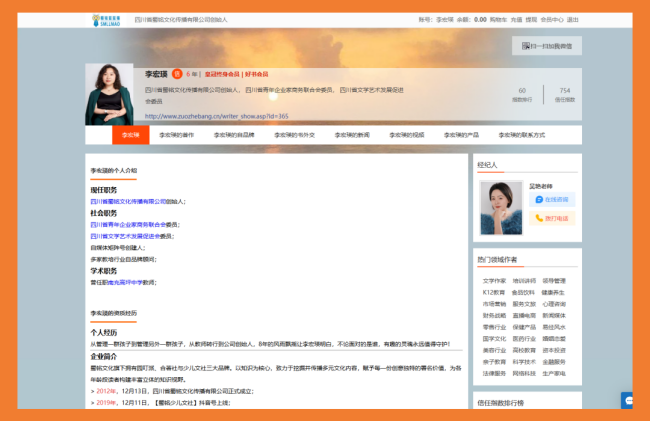Viewport: 650px width, 421px height.
Task: Click the phone icon on 拨打电话
Action: (537, 217)
